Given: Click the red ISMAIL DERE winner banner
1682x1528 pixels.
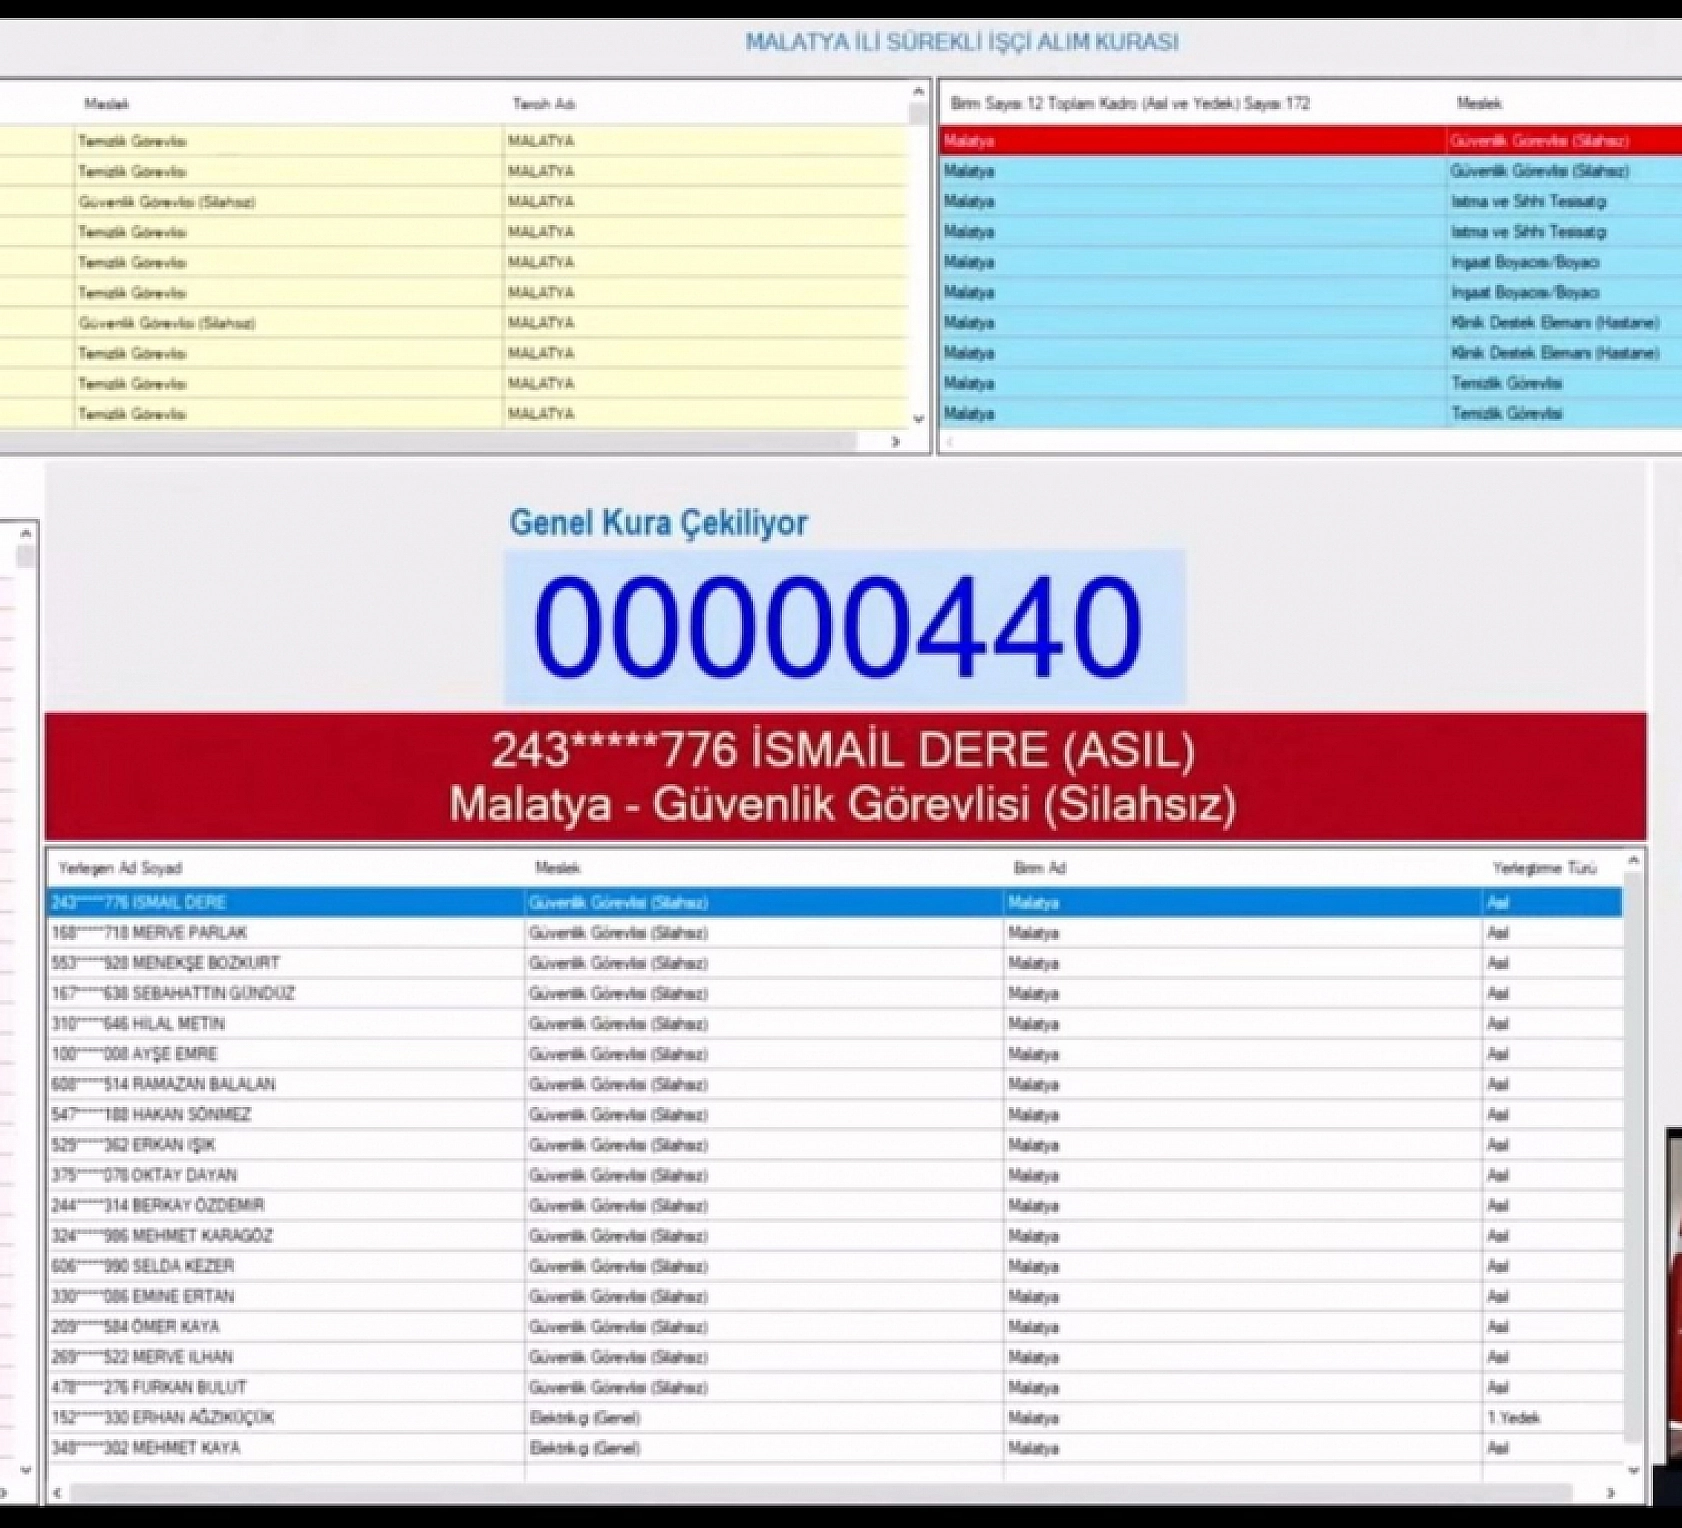Looking at the screenshot, I should [844, 777].
